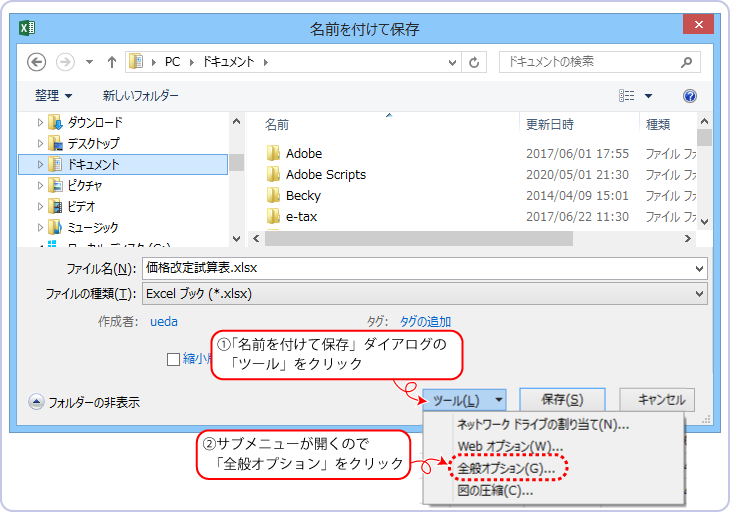Create a 新しいフォルダー

pos(140,96)
